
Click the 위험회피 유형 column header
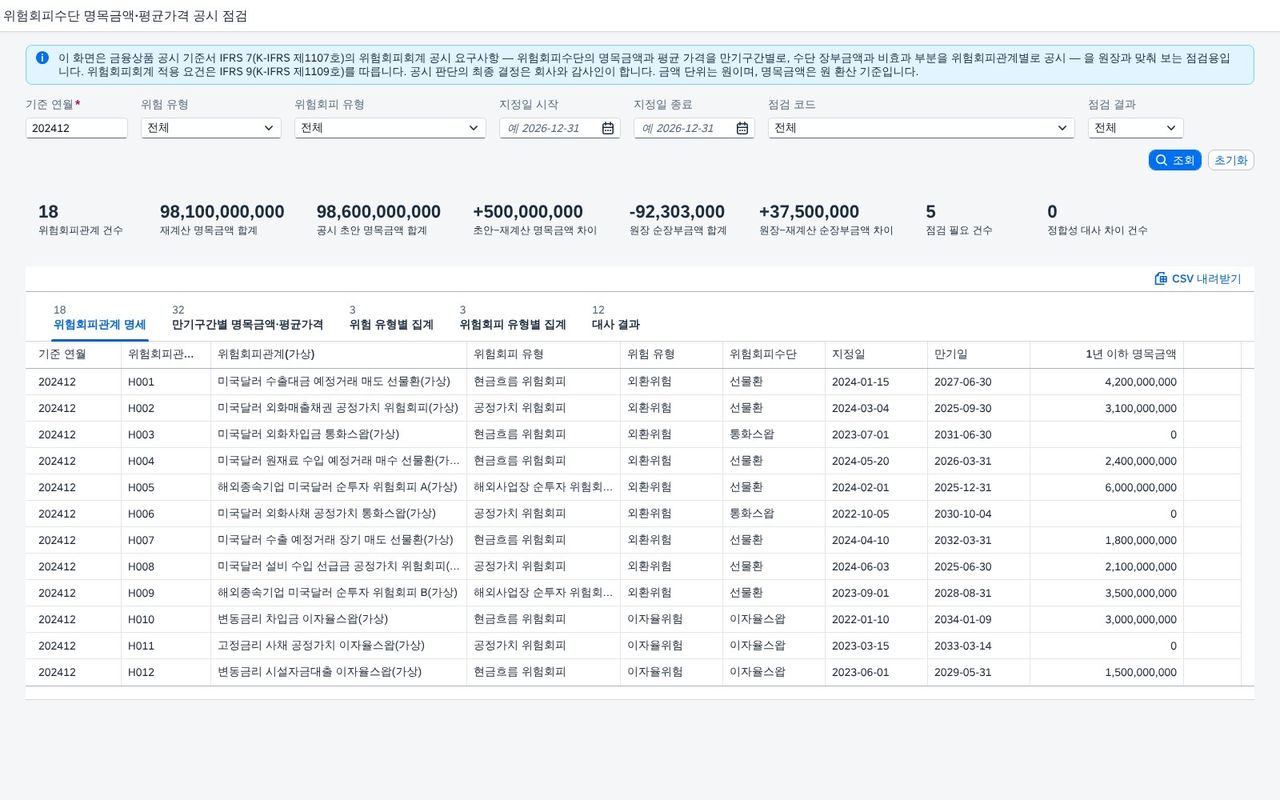(x=543, y=354)
